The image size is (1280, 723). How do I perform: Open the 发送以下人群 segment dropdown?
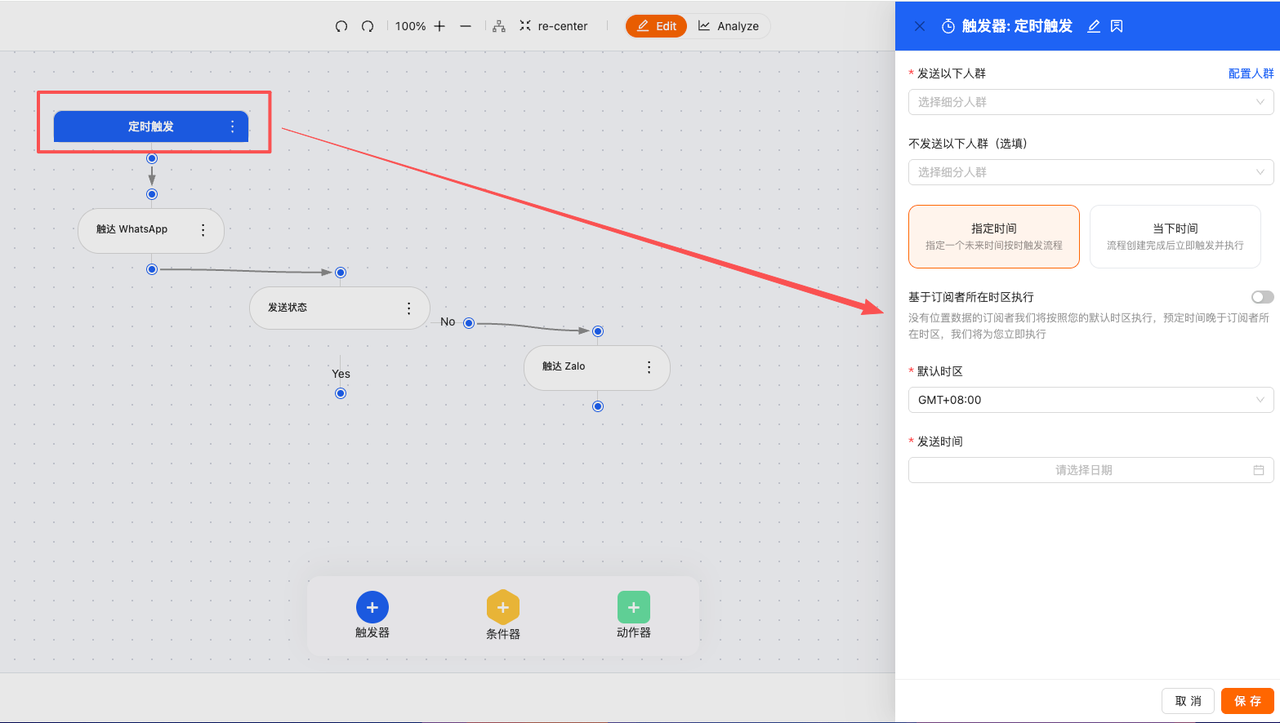1091,102
